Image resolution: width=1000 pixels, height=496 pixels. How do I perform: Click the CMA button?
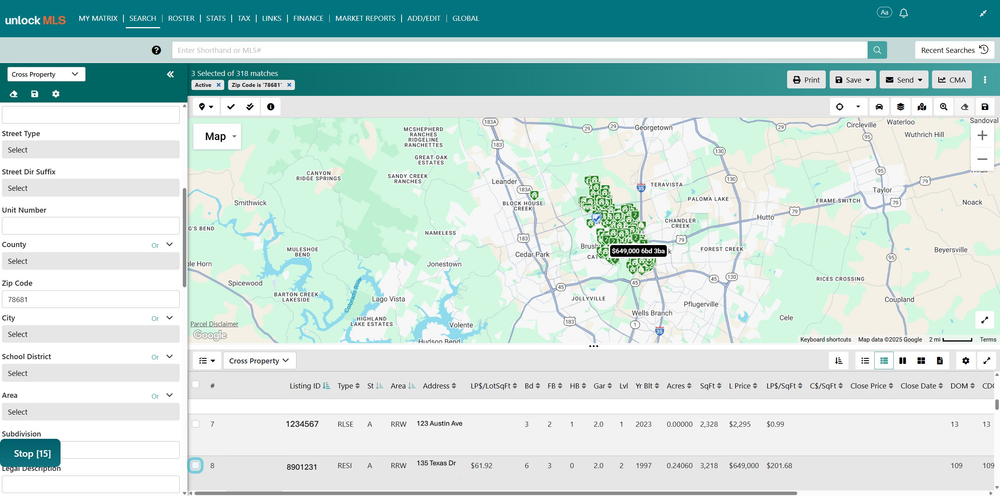(x=952, y=80)
